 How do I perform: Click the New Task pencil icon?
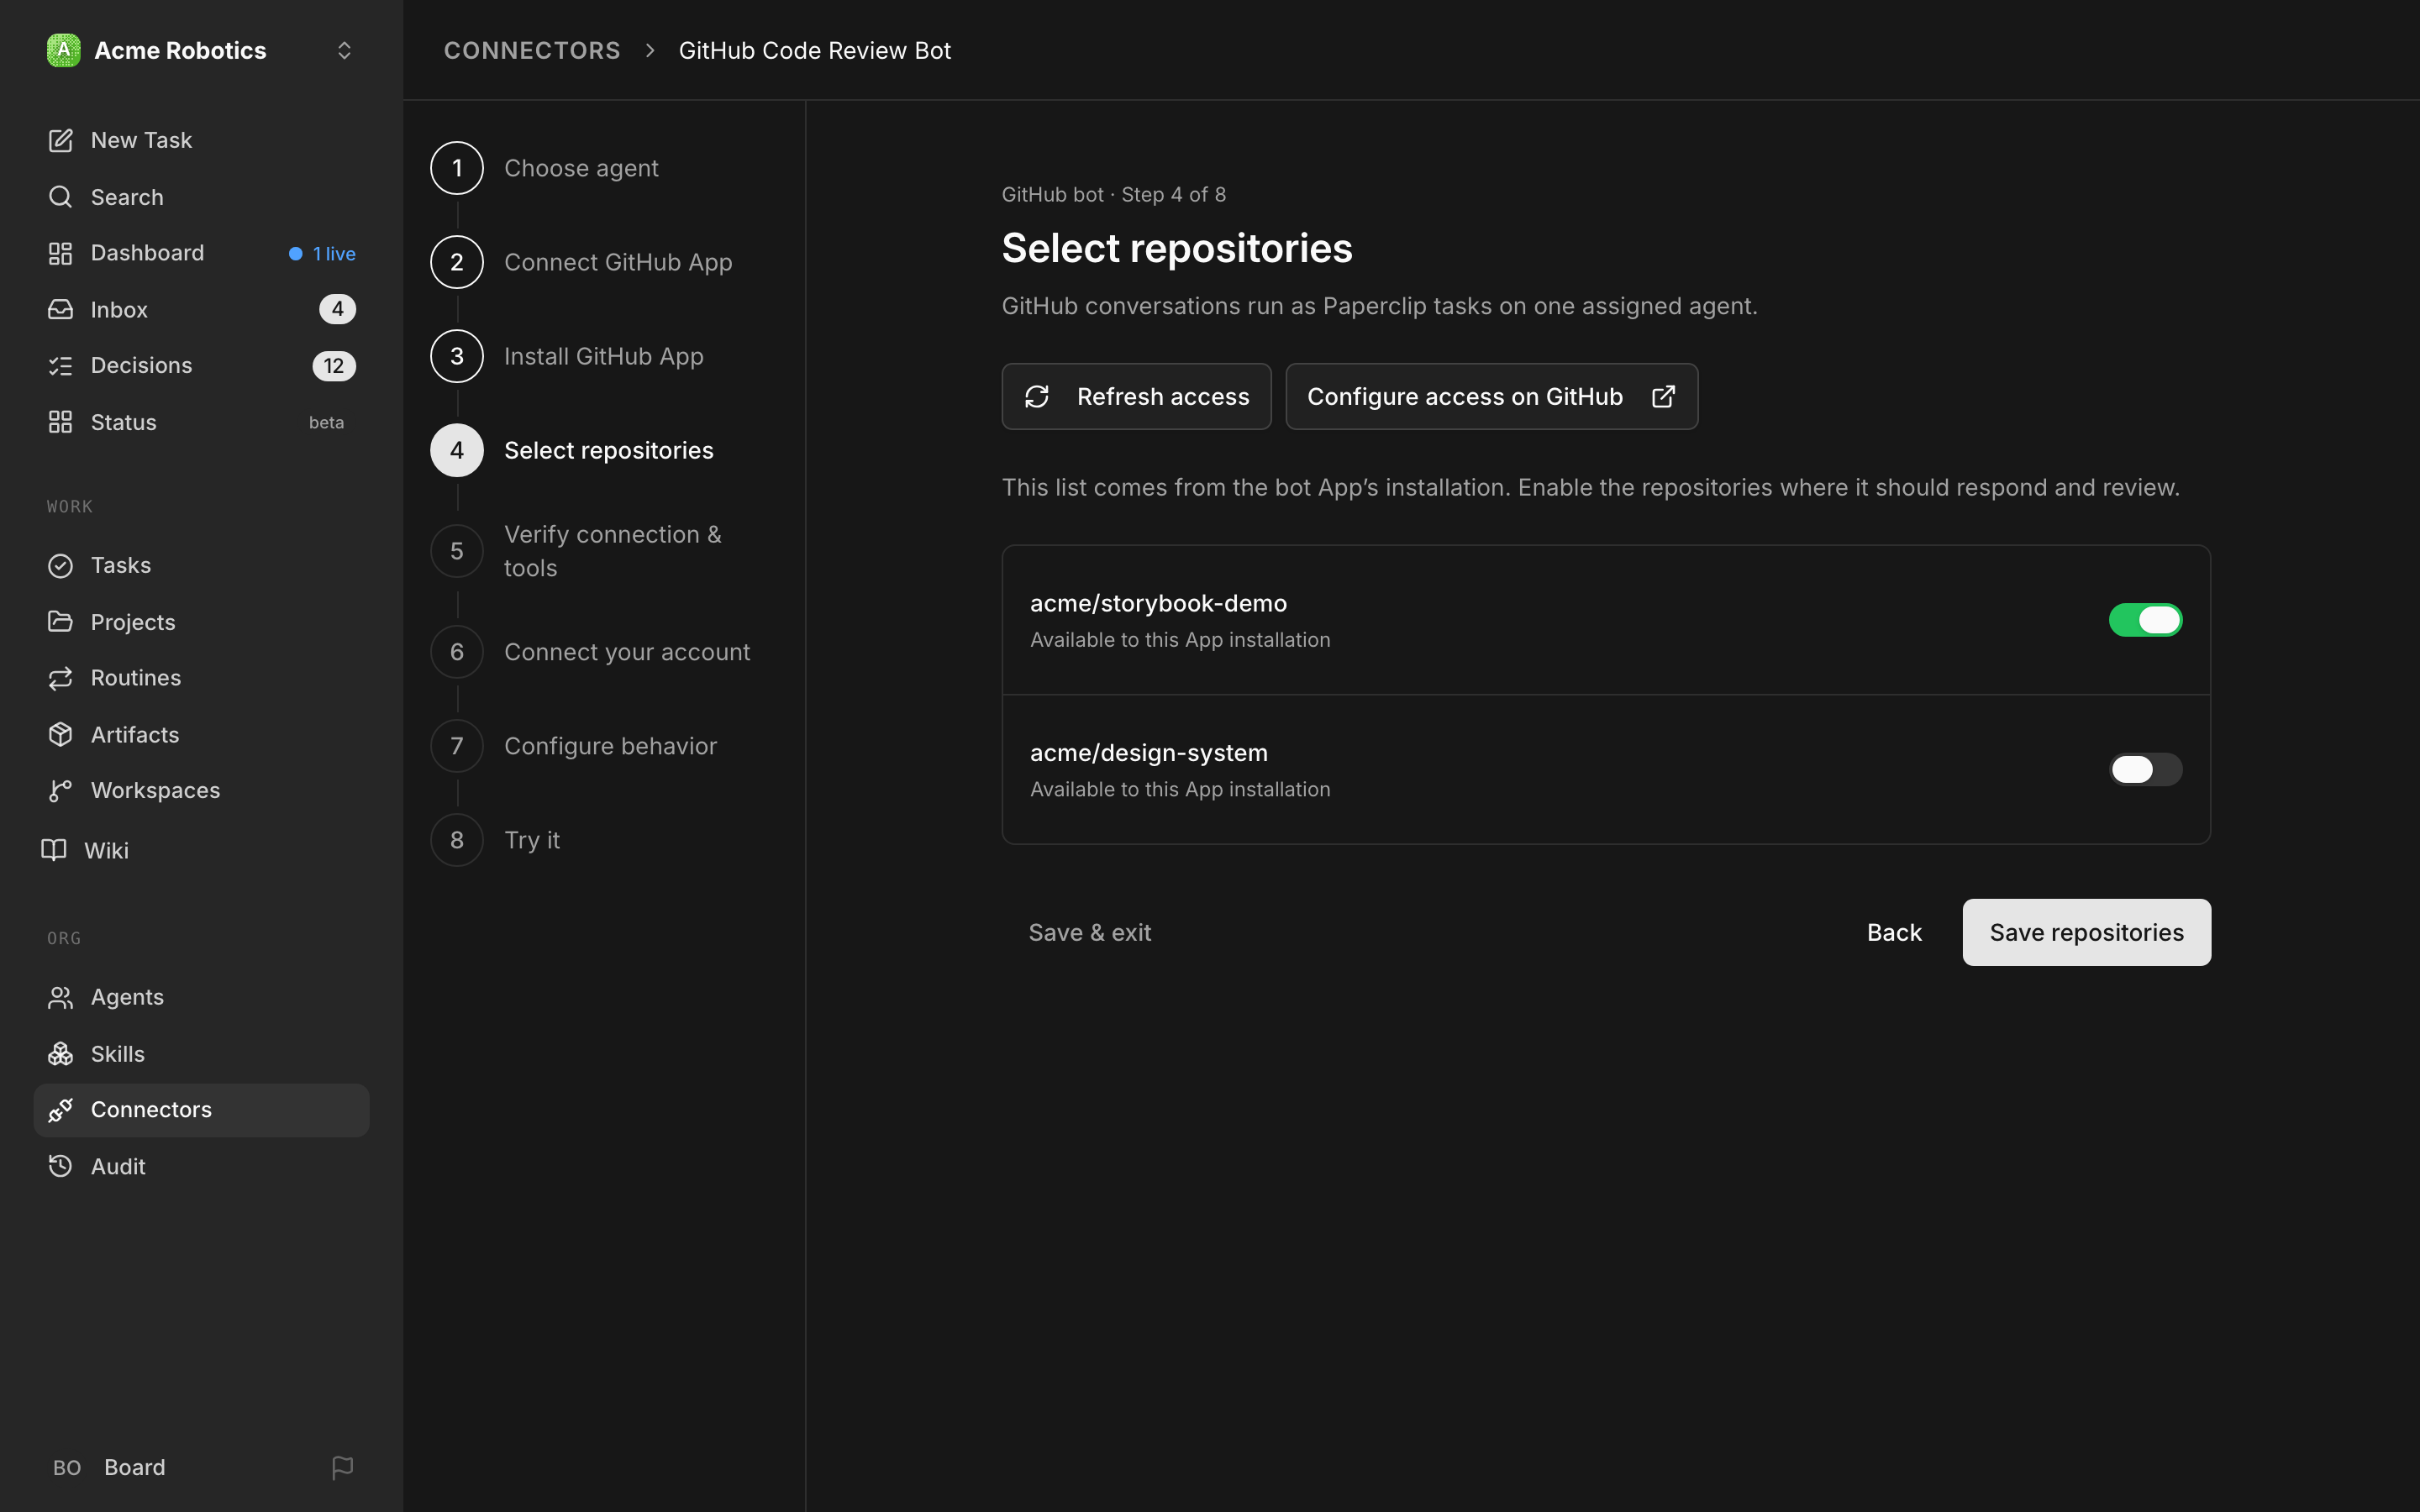[x=60, y=140]
